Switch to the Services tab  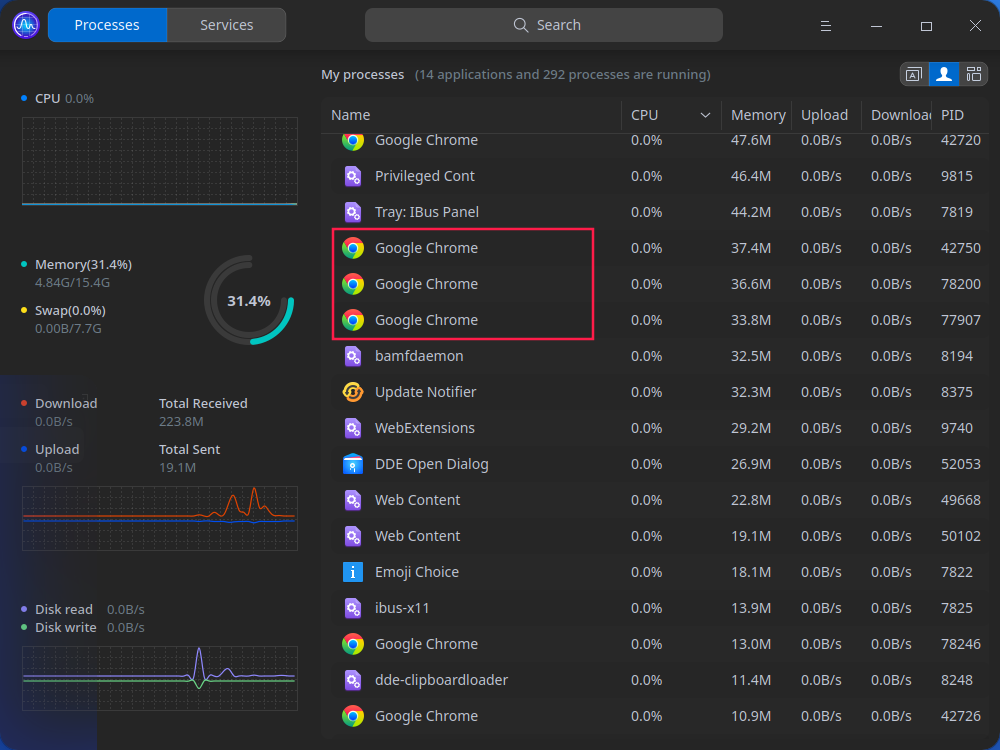tap(226, 25)
